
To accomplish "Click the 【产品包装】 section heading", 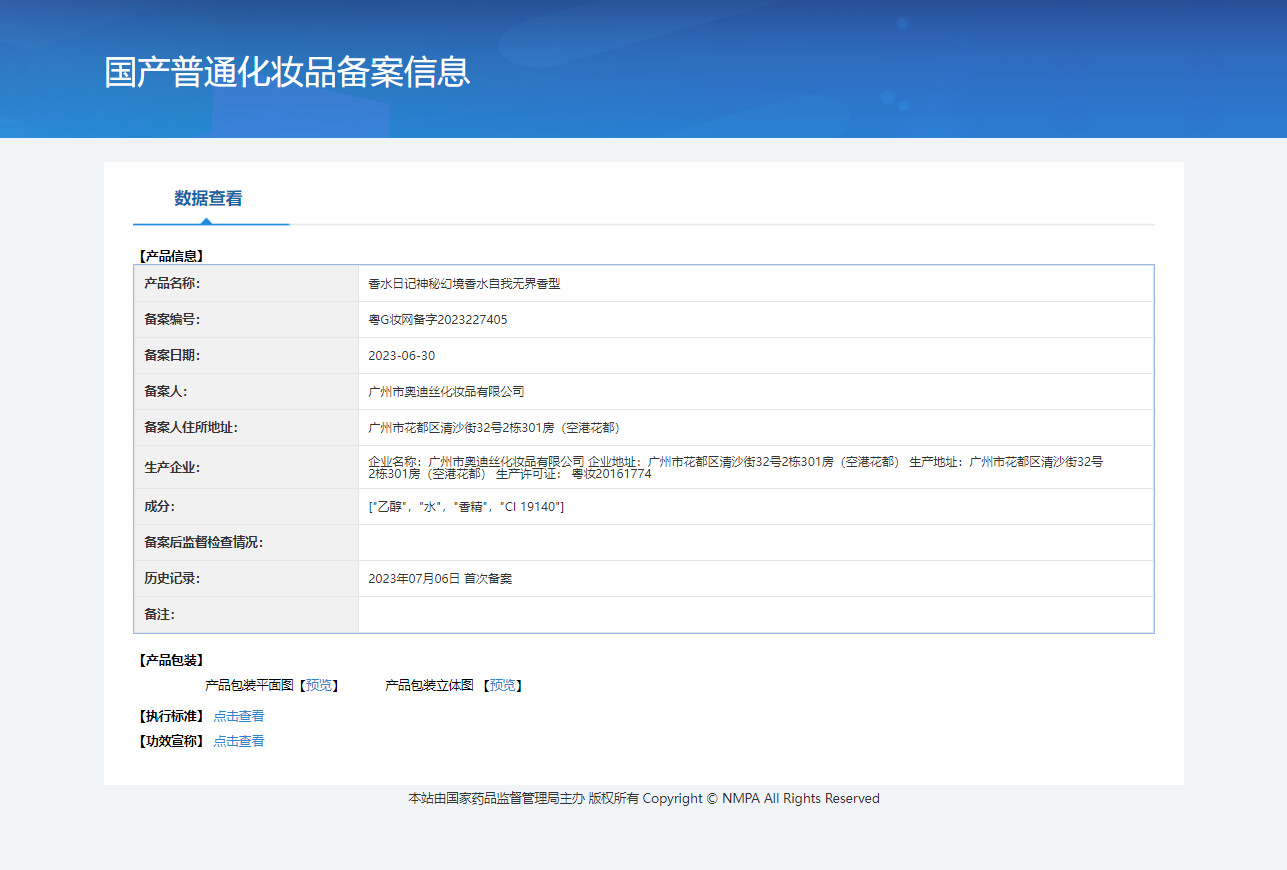I will point(170,660).
